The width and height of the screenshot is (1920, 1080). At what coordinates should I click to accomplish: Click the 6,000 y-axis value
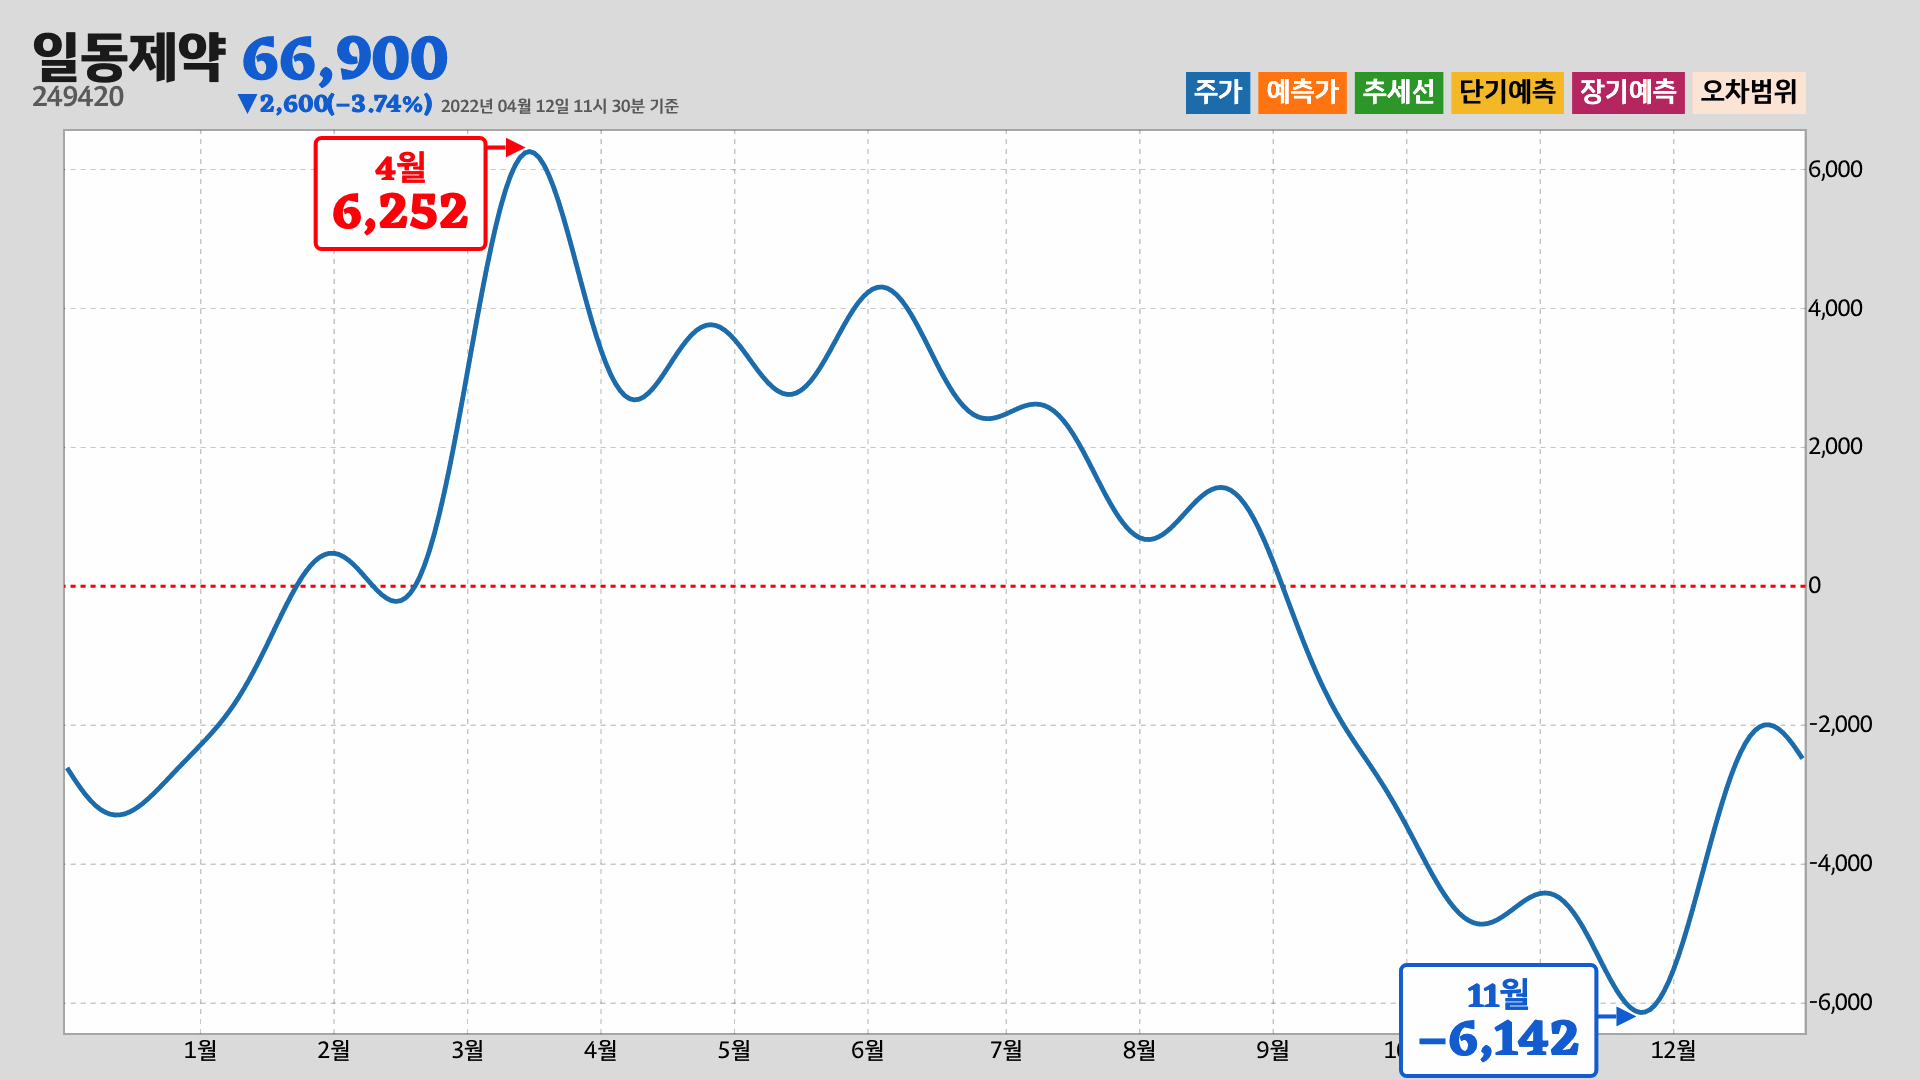pyautogui.click(x=1835, y=169)
